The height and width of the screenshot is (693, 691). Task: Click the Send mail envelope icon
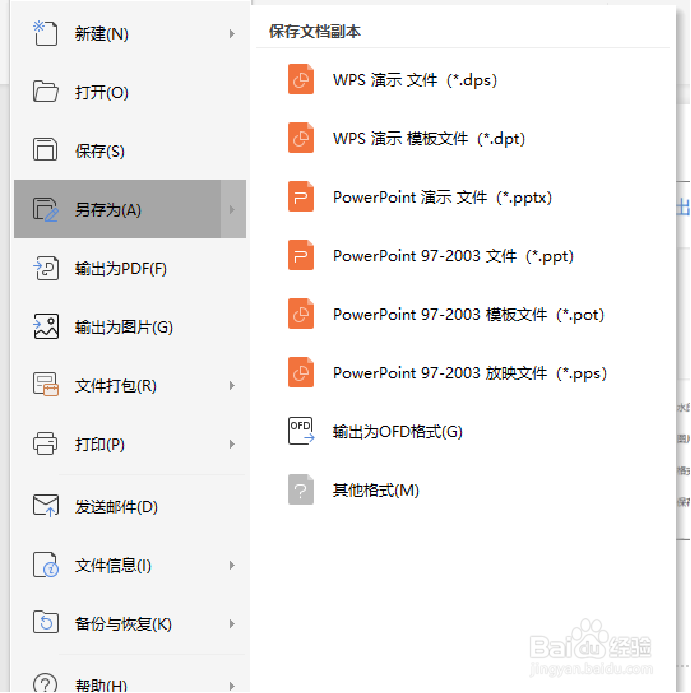46,505
